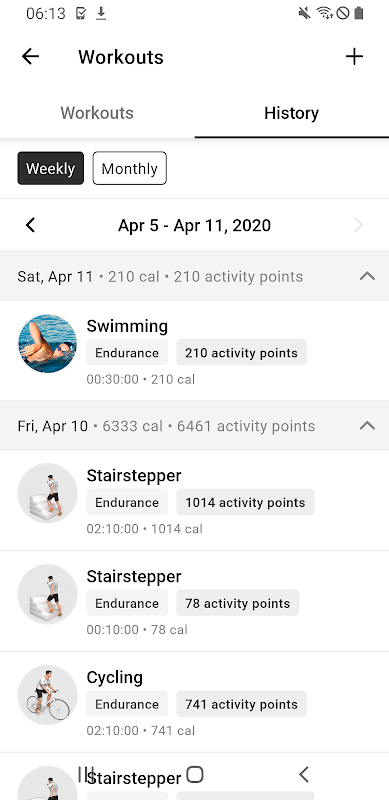Screen dimensions: 389x800
Task: Collapse the Sat, Apr 11 section
Action: (368, 277)
